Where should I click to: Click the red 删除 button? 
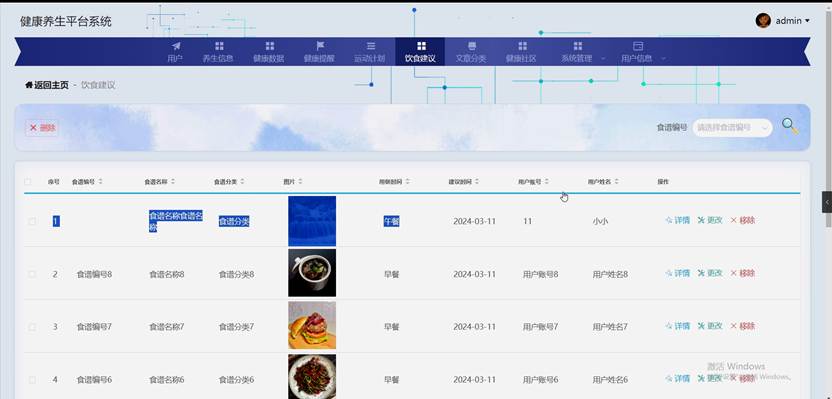[42, 127]
